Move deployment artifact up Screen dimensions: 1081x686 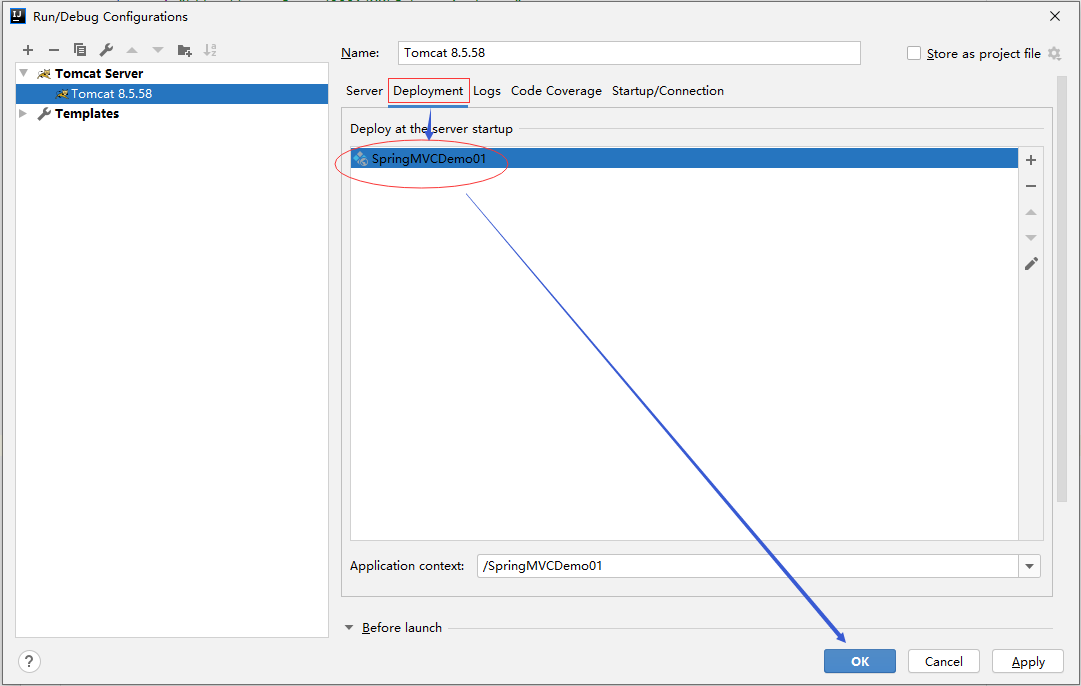tap(1031, 212)
